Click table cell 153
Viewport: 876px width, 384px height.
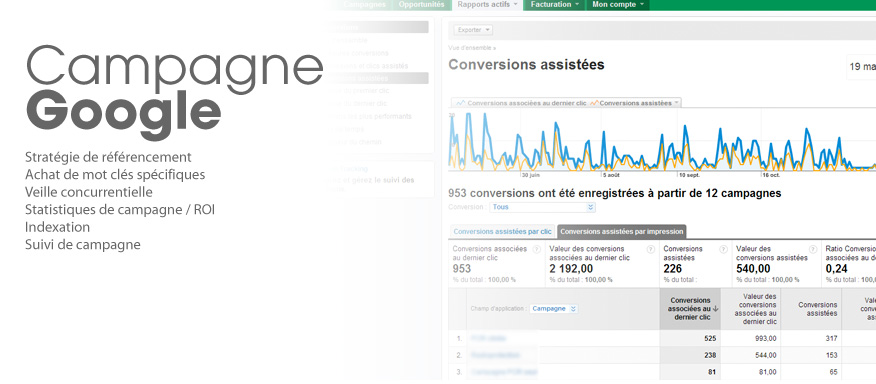point(831,355)
